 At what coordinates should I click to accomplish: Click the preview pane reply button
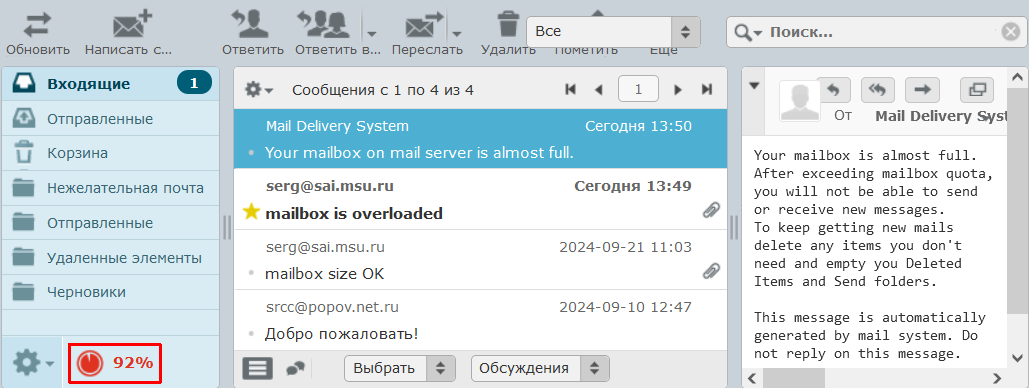tap(833, 90)
